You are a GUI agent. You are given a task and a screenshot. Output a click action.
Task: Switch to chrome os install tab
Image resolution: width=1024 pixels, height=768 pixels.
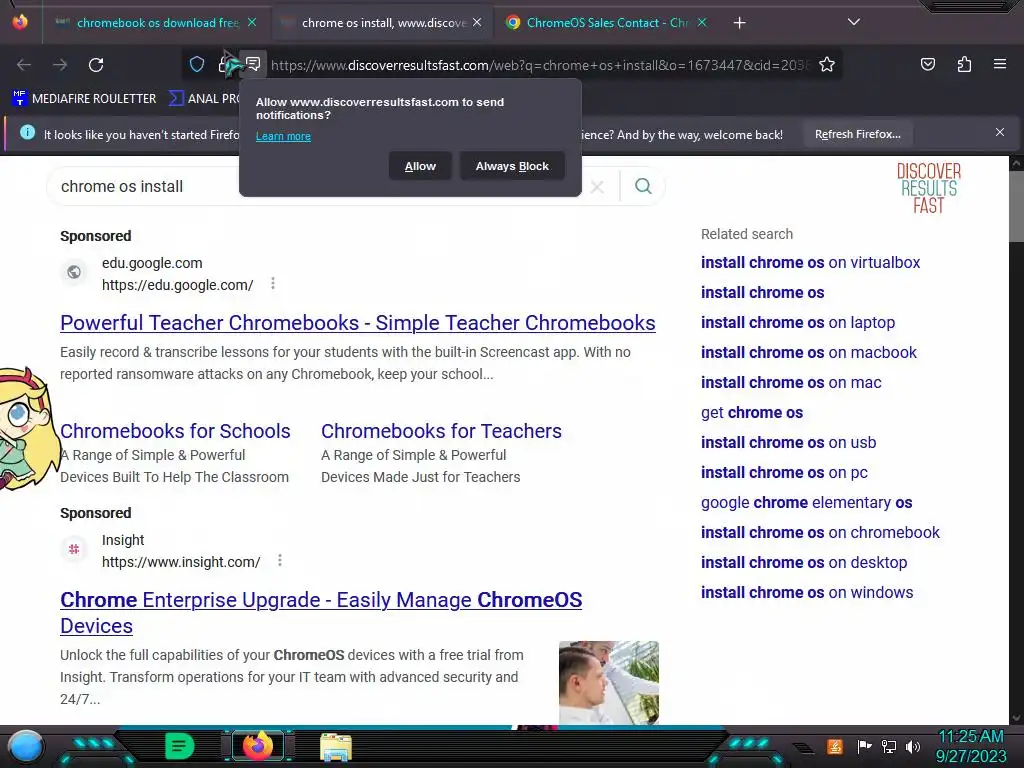(383, 23)
